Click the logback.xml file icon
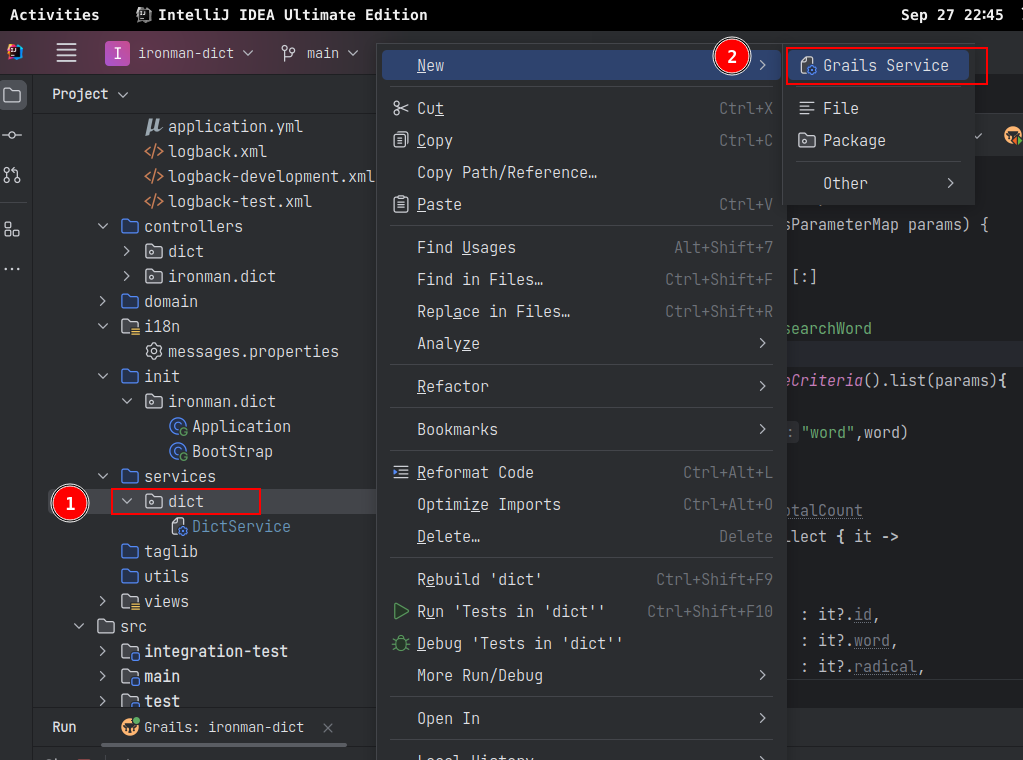Screen dimensions: 1023x760 click(x=153, y=151)
